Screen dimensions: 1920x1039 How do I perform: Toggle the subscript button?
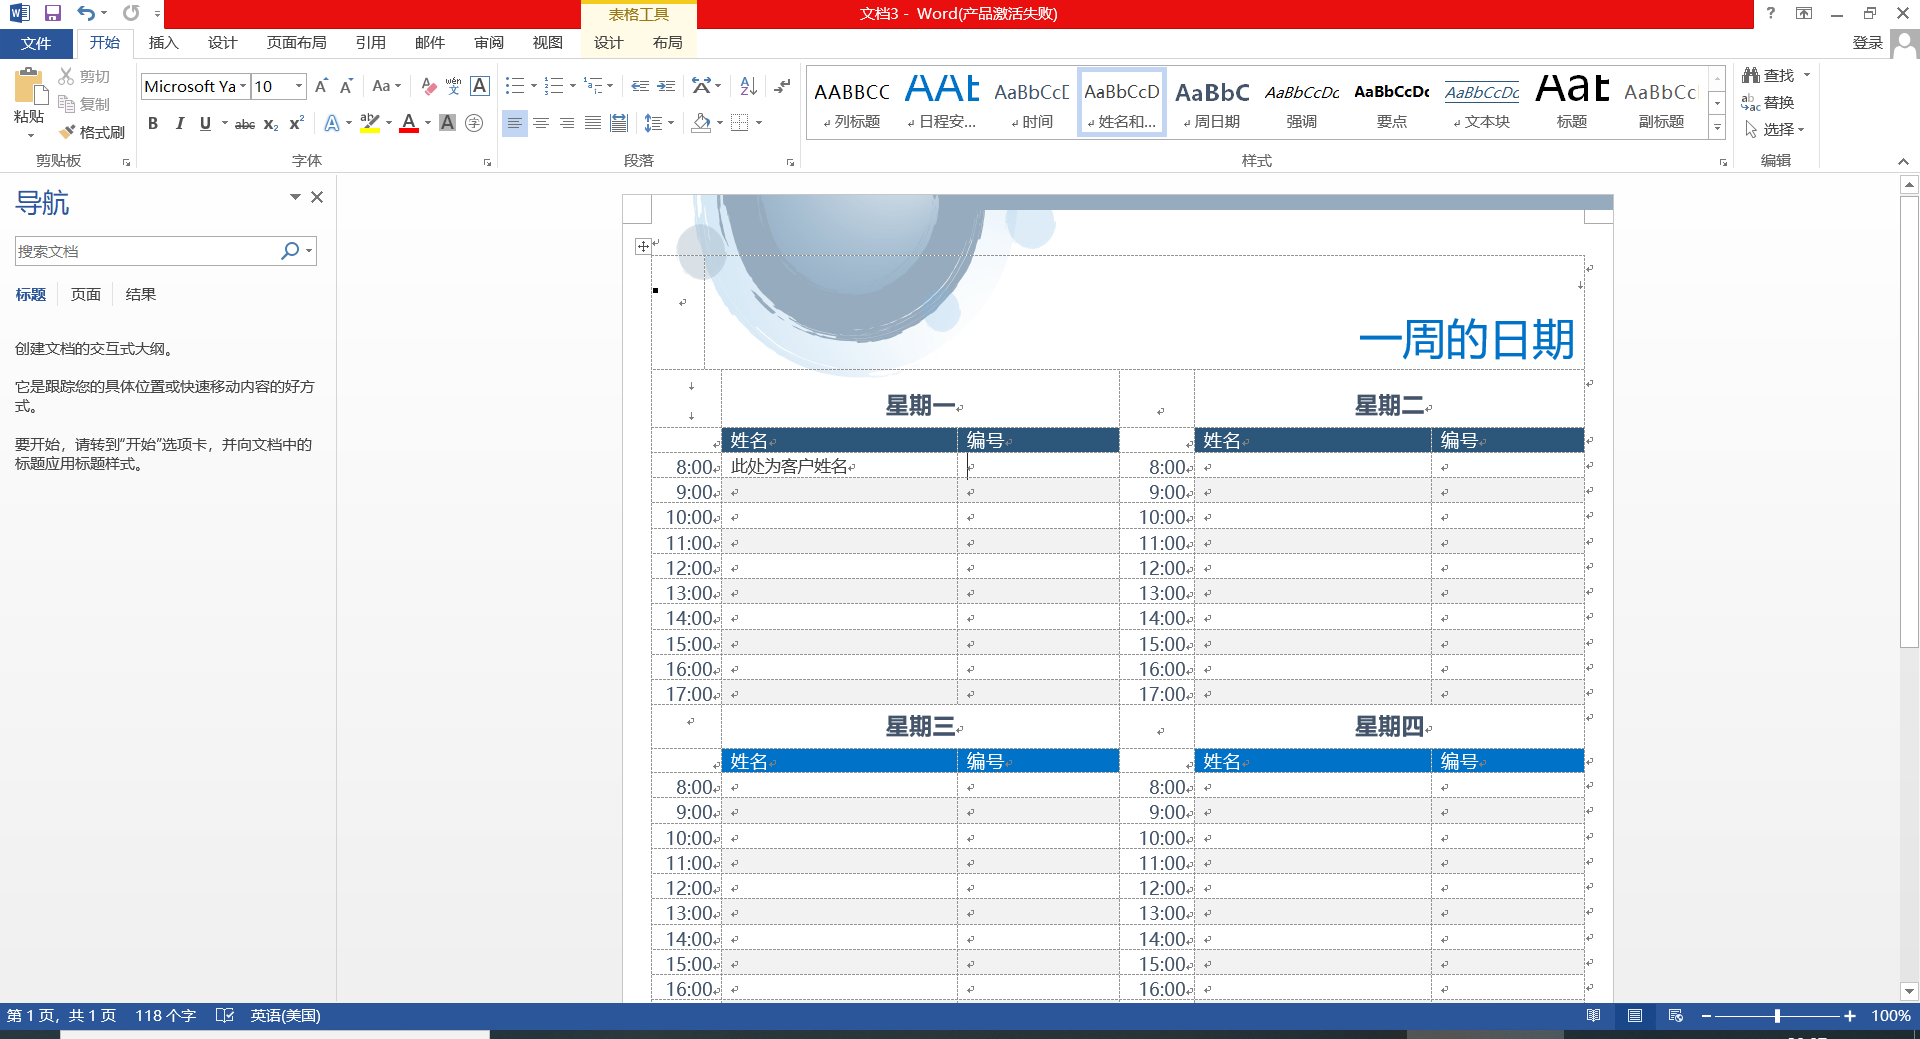269,123
